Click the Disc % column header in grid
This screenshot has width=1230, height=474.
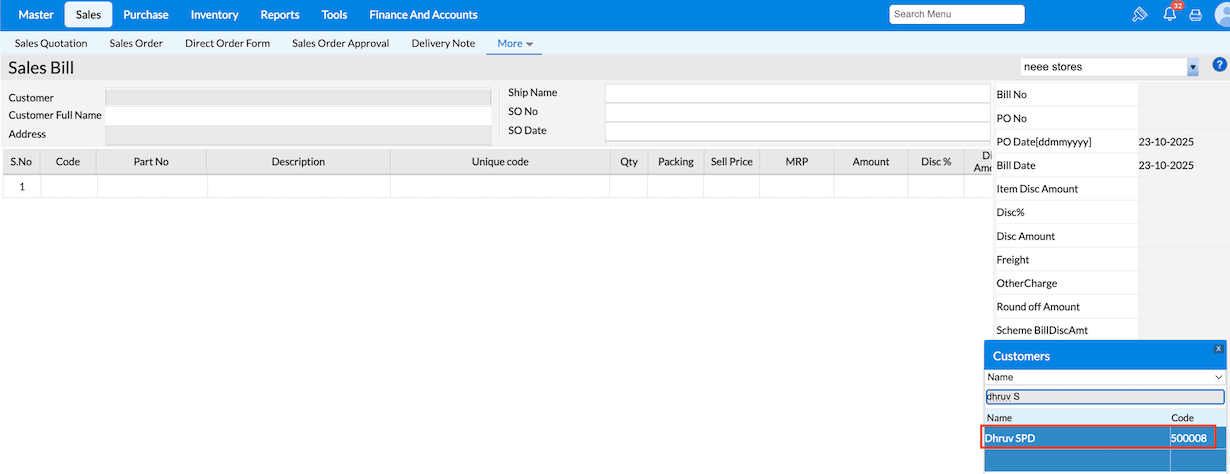click(x=935, y=162)
